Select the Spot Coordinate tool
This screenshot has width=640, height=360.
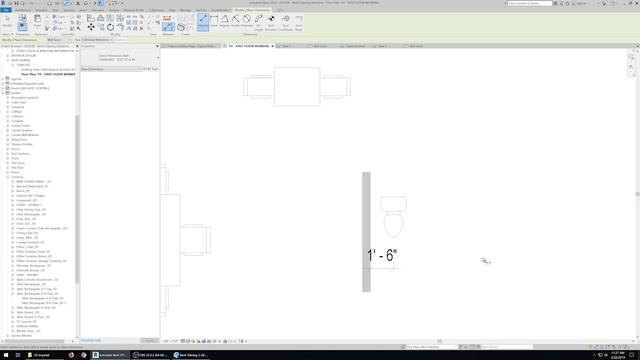point(286,22)
